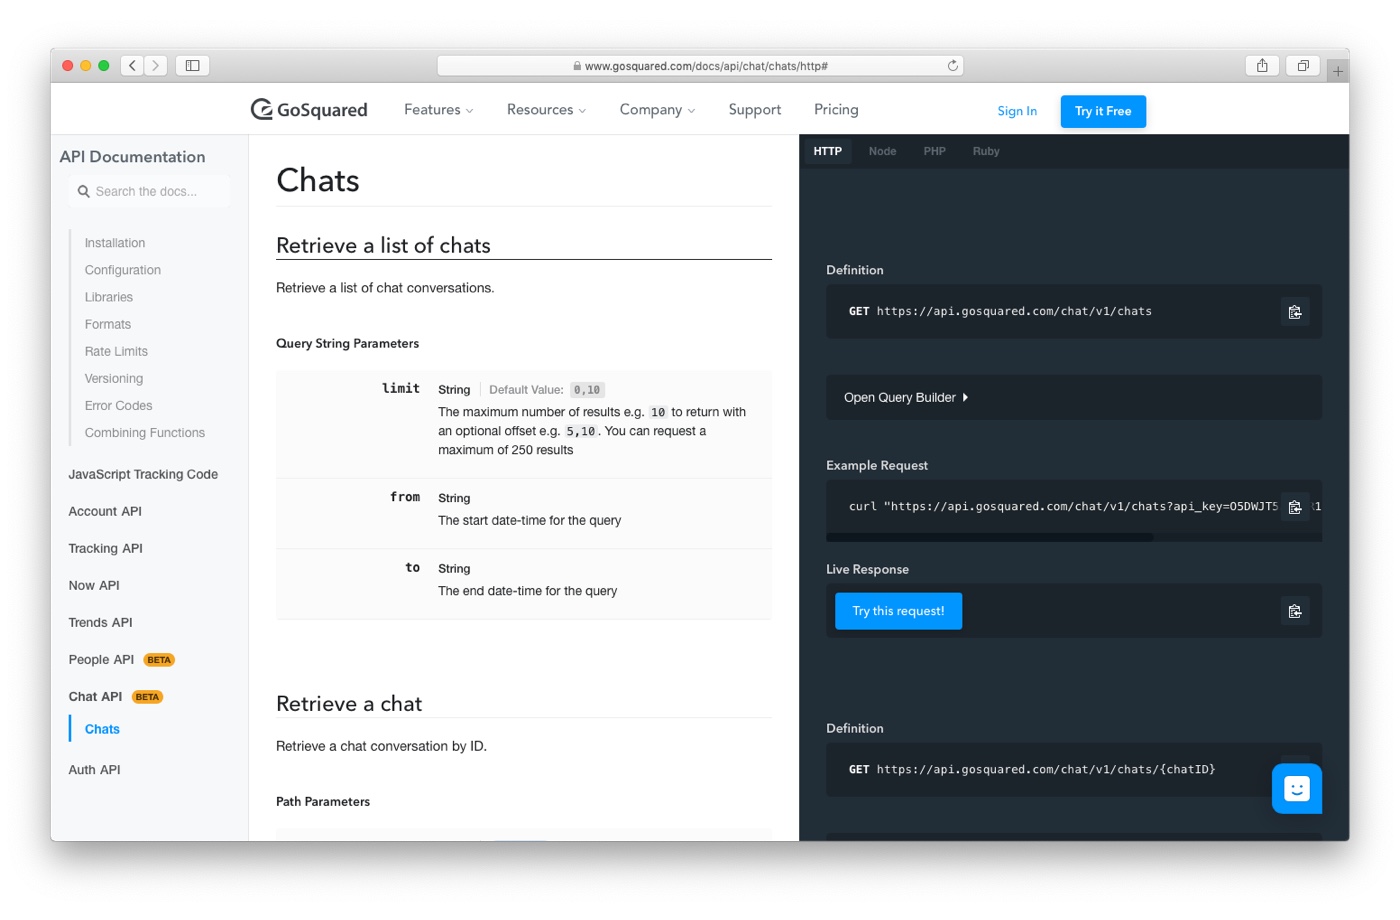The width and height of the screenshot is (1400, 920).
Task: Copy the live response output
Action: [1294, 611]
